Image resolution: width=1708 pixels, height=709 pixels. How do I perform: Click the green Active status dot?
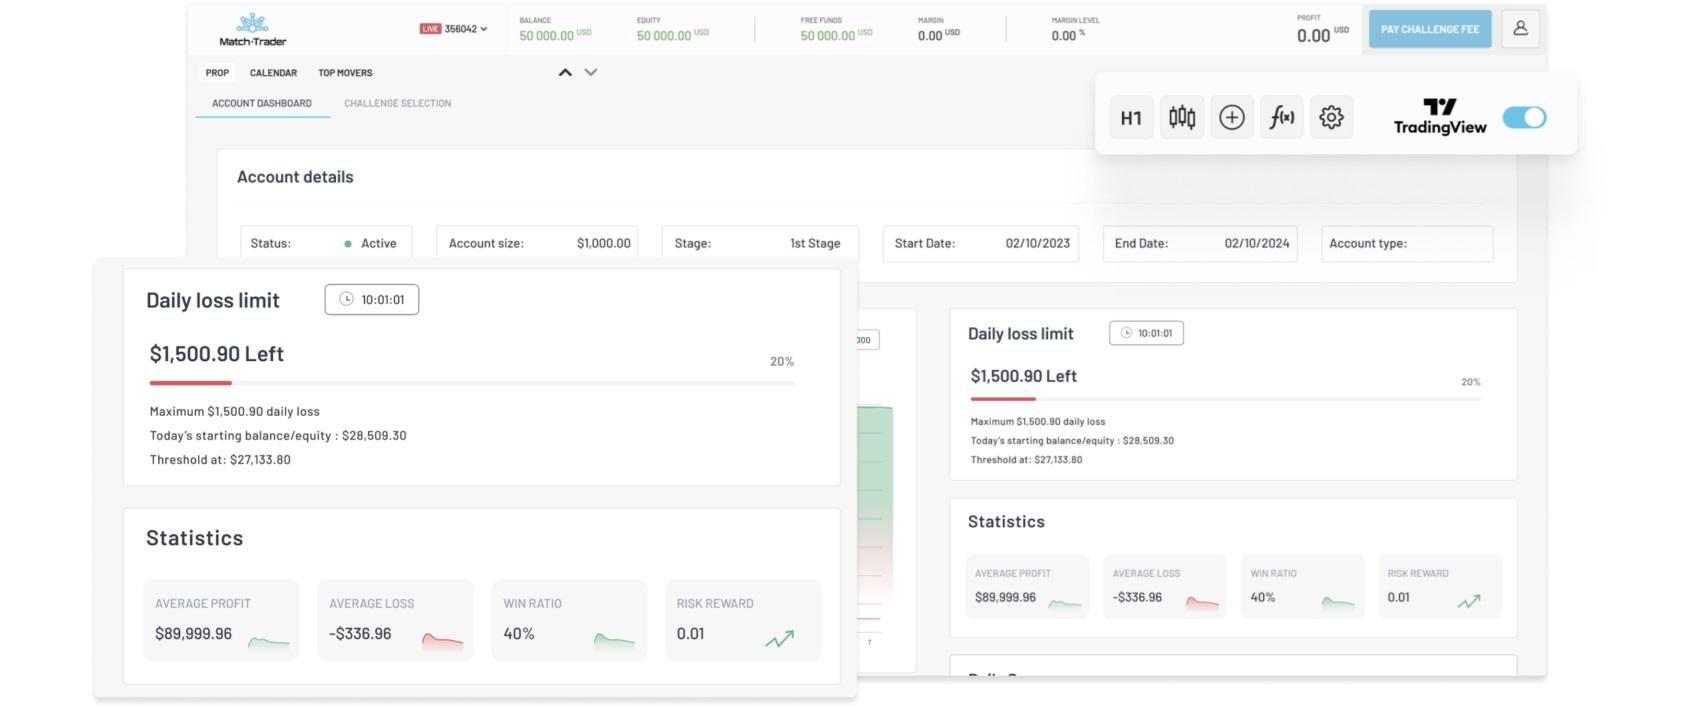point(348,244)
